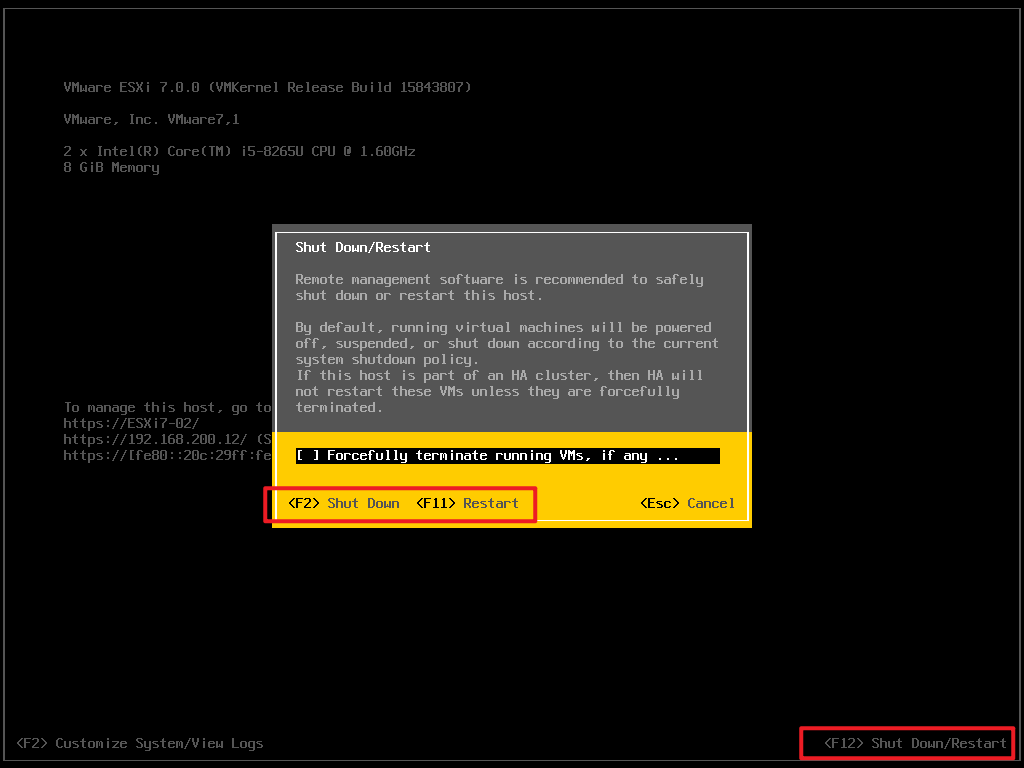
Task: Select the 'By default, running virtual machines' line
Action: click(503, 327)
